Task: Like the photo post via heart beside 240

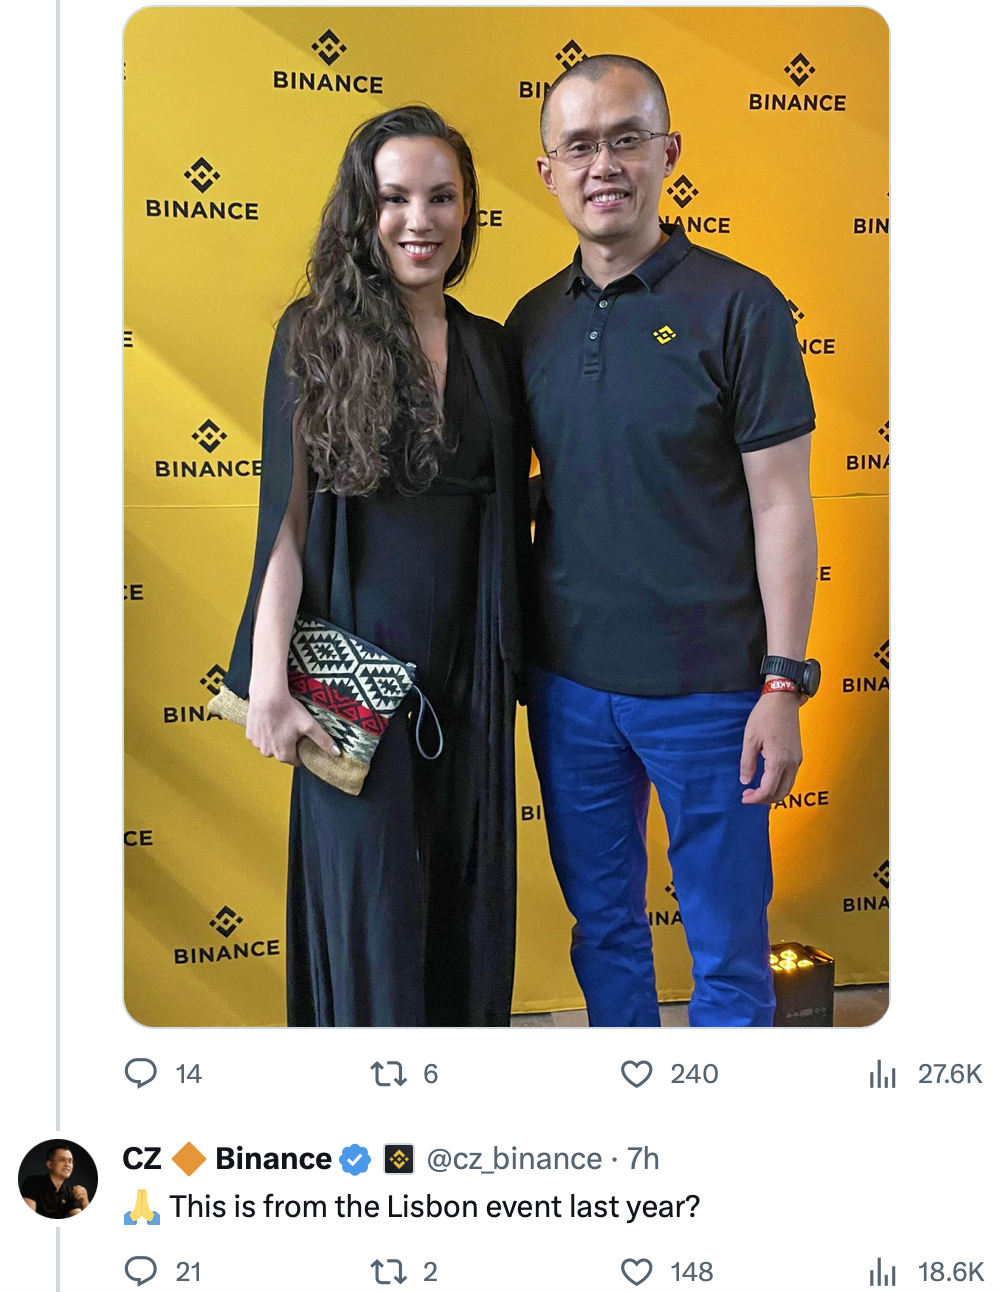Action: pos(637,1074)
